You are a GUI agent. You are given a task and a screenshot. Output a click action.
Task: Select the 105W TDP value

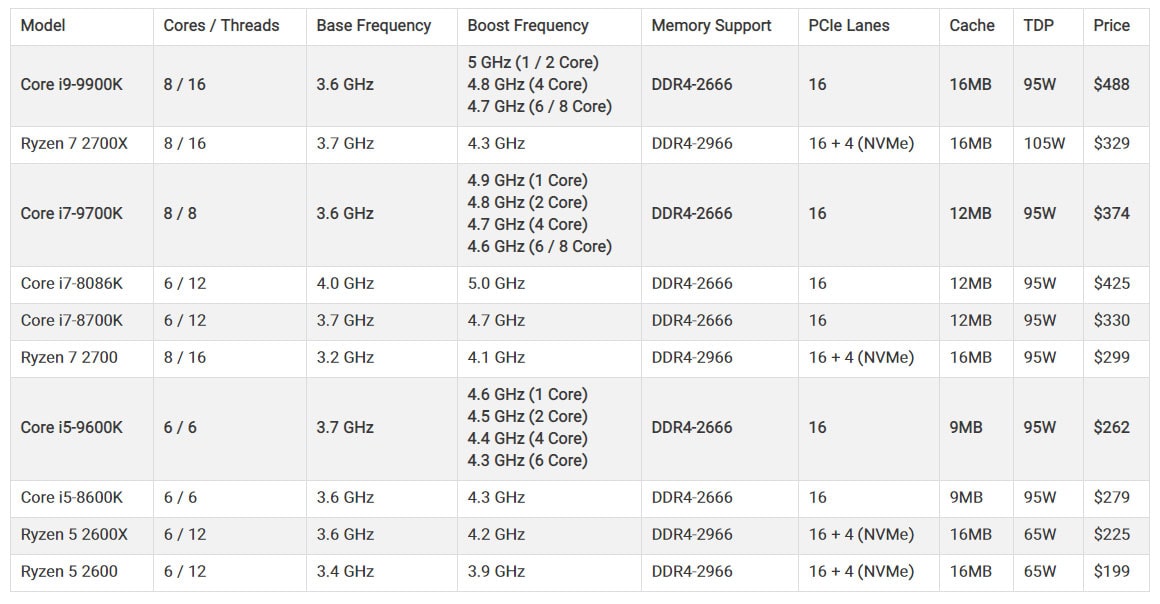coord(1044,143)
